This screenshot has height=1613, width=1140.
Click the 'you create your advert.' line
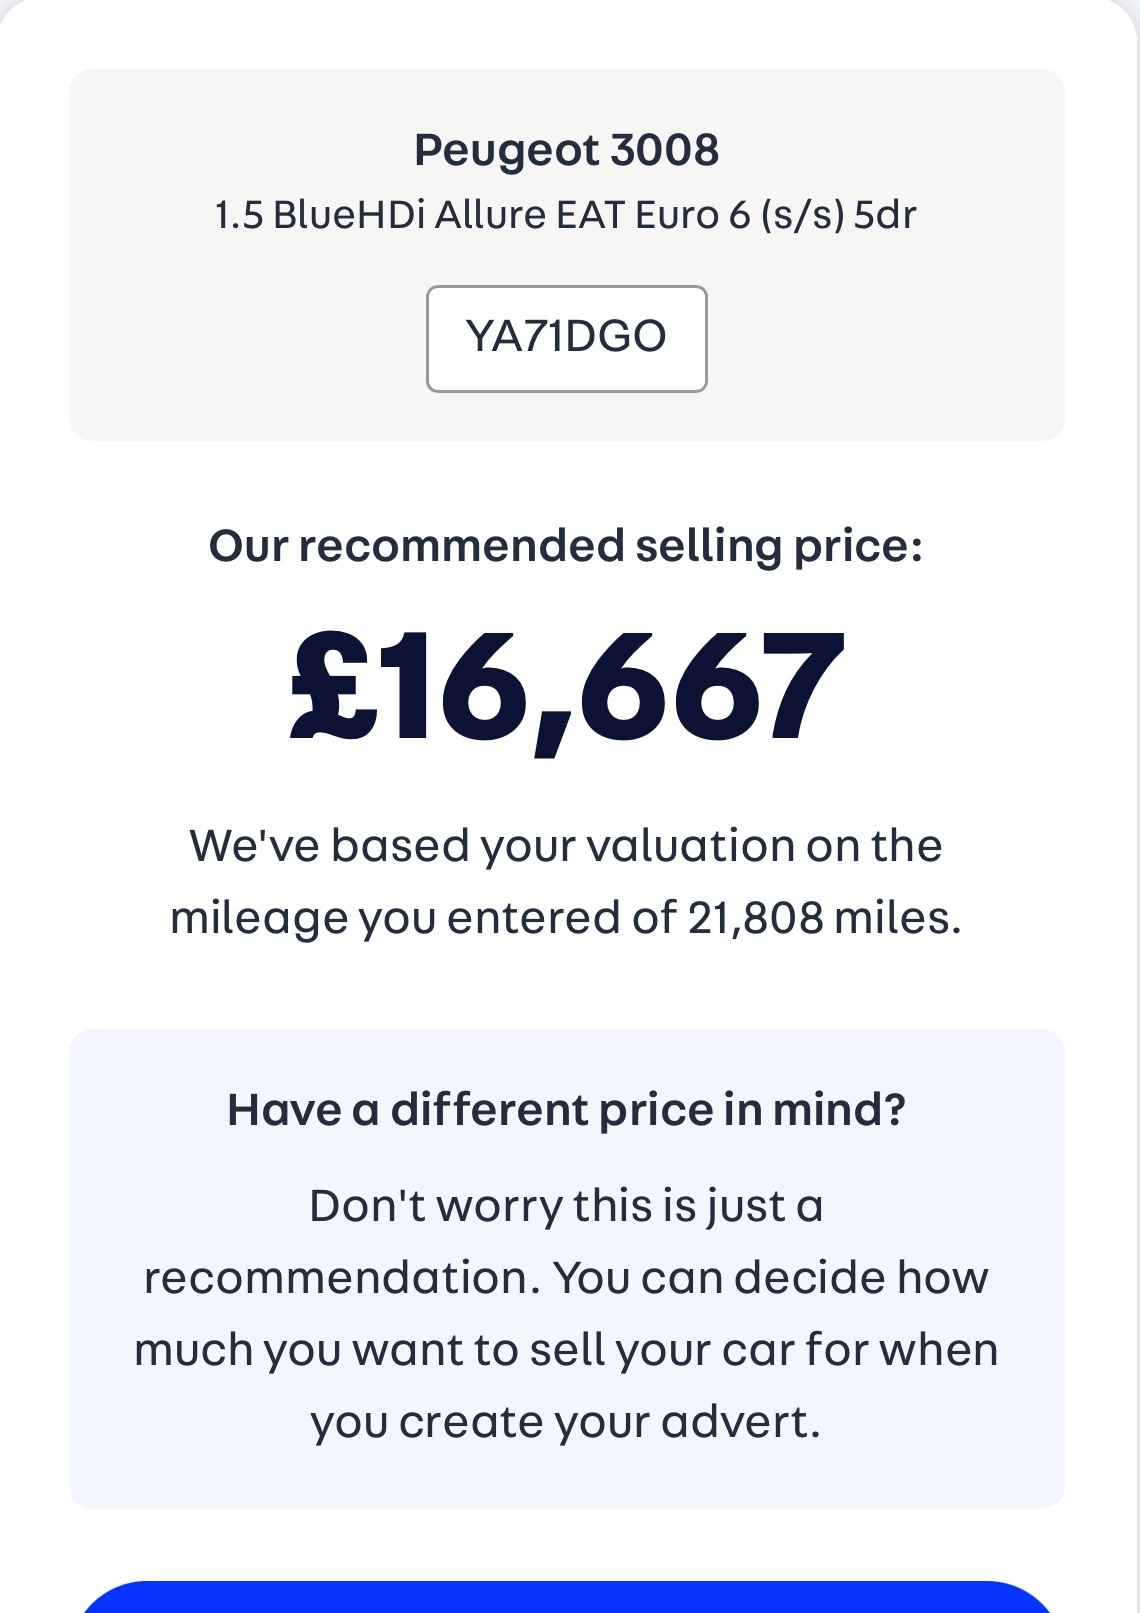tap(566, 1422)
